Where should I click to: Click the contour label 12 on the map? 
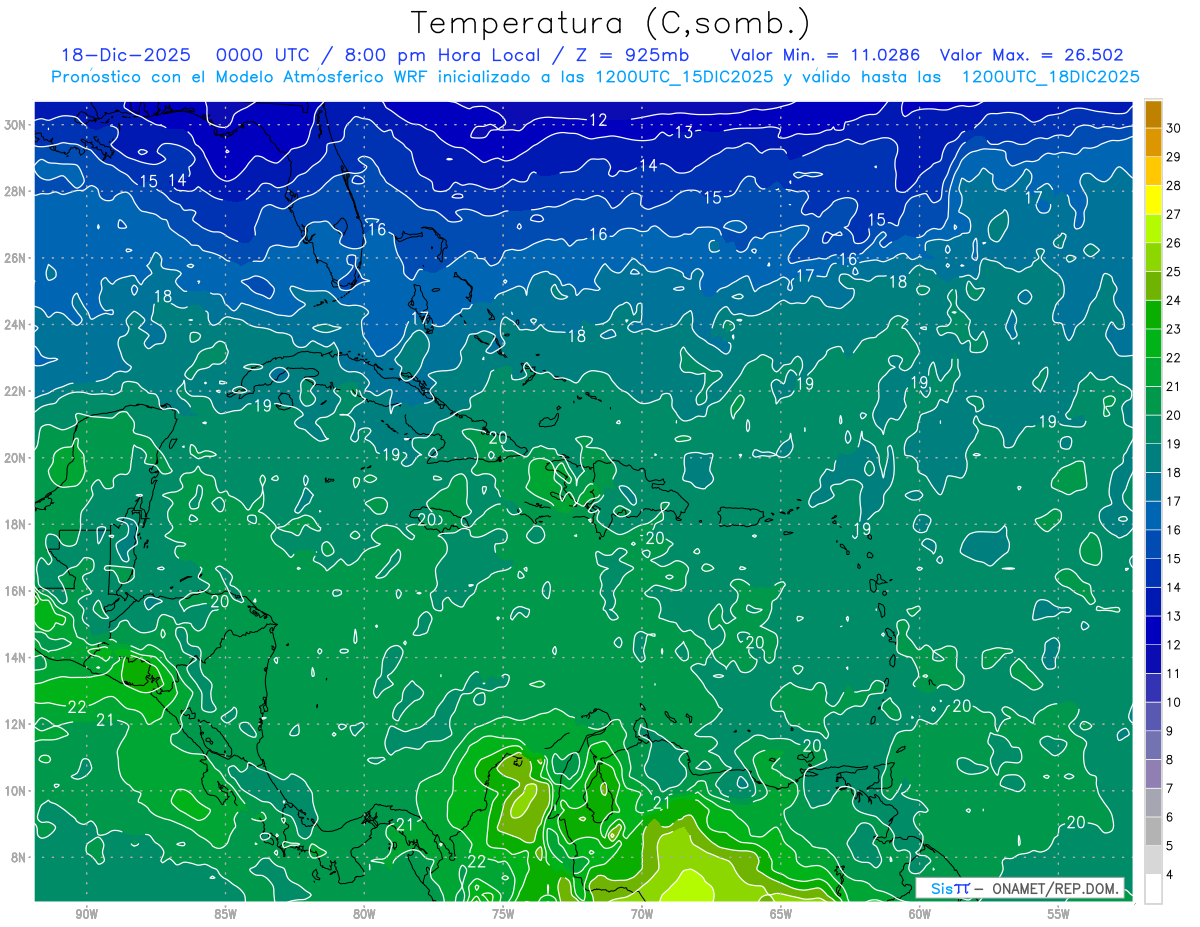pyautogui.click(x=598, y=120)
